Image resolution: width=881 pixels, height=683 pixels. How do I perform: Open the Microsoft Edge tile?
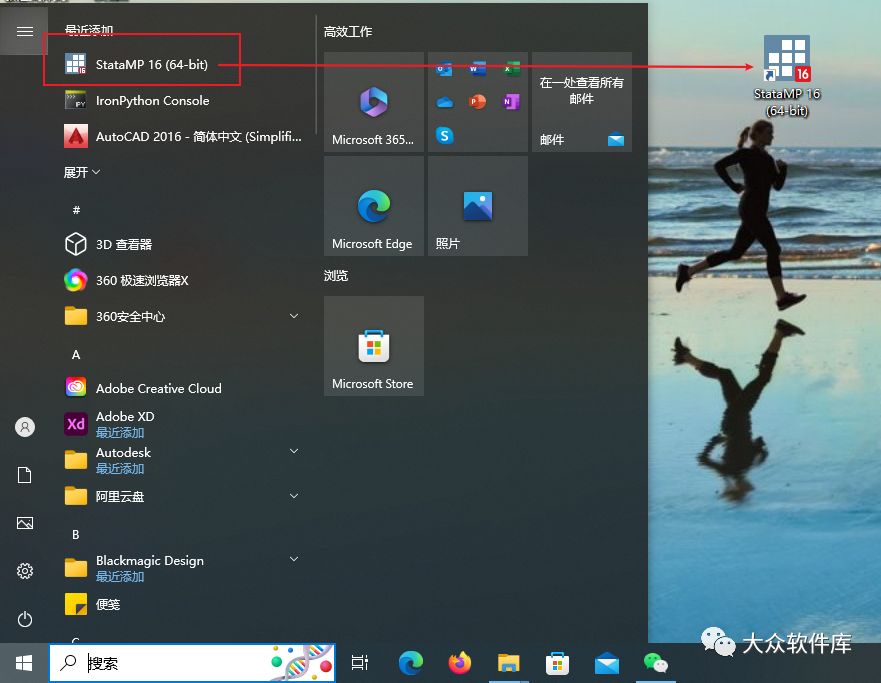click(x=374, y=206)
